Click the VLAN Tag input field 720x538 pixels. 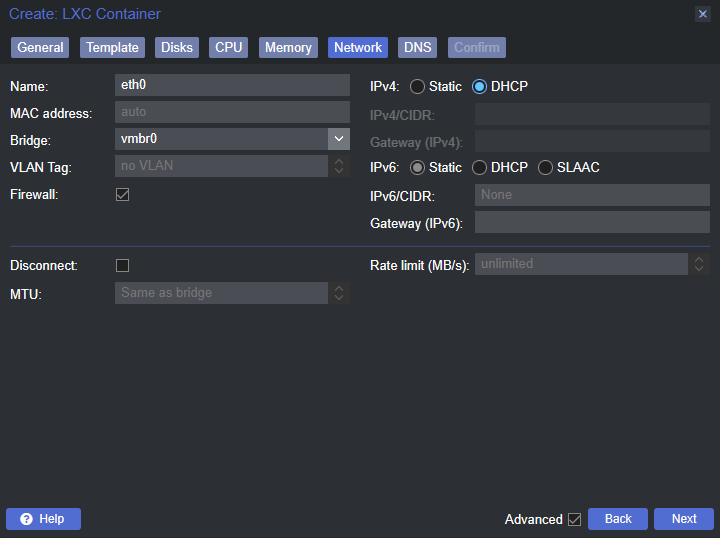click(221, 166)
